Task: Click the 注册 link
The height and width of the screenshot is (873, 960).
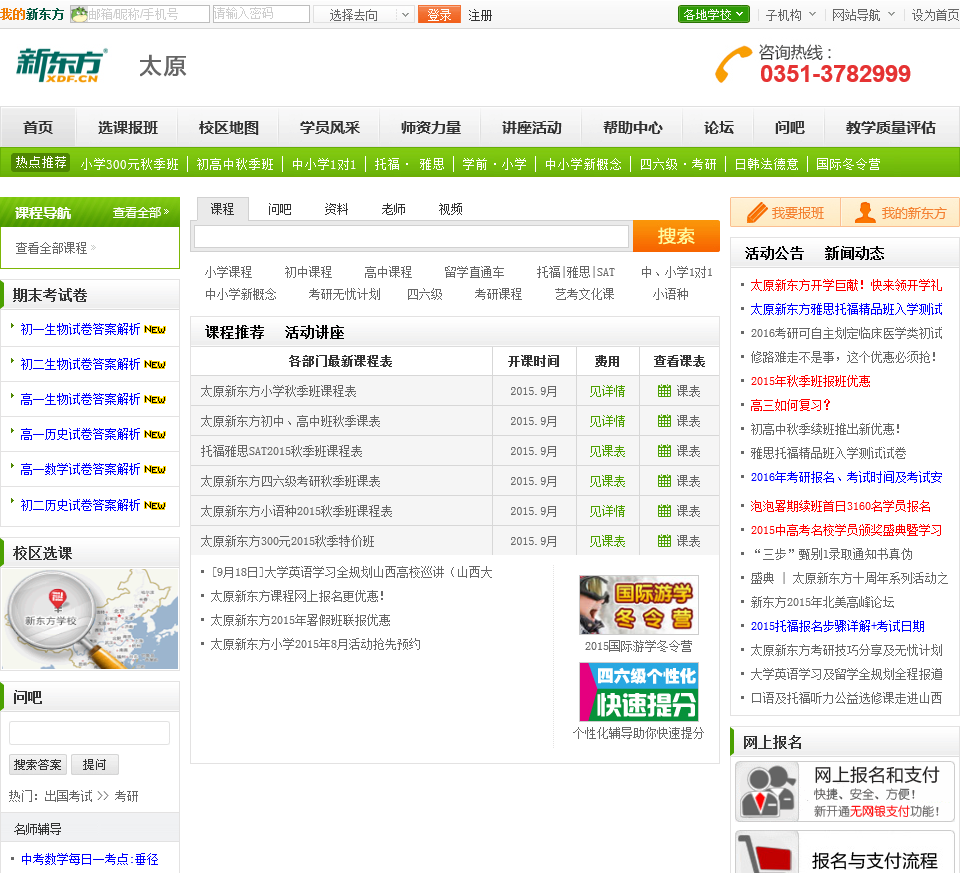Action: [480, 15]
